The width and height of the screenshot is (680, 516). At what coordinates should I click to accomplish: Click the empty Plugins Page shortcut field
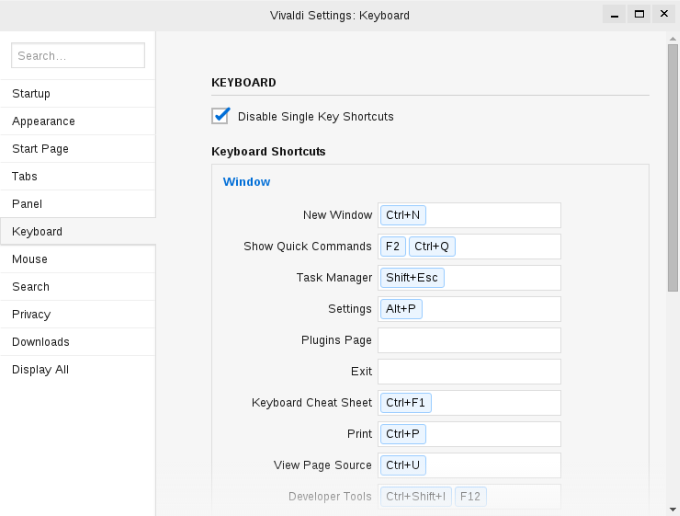pyautogui.click(x=469, y=340)
